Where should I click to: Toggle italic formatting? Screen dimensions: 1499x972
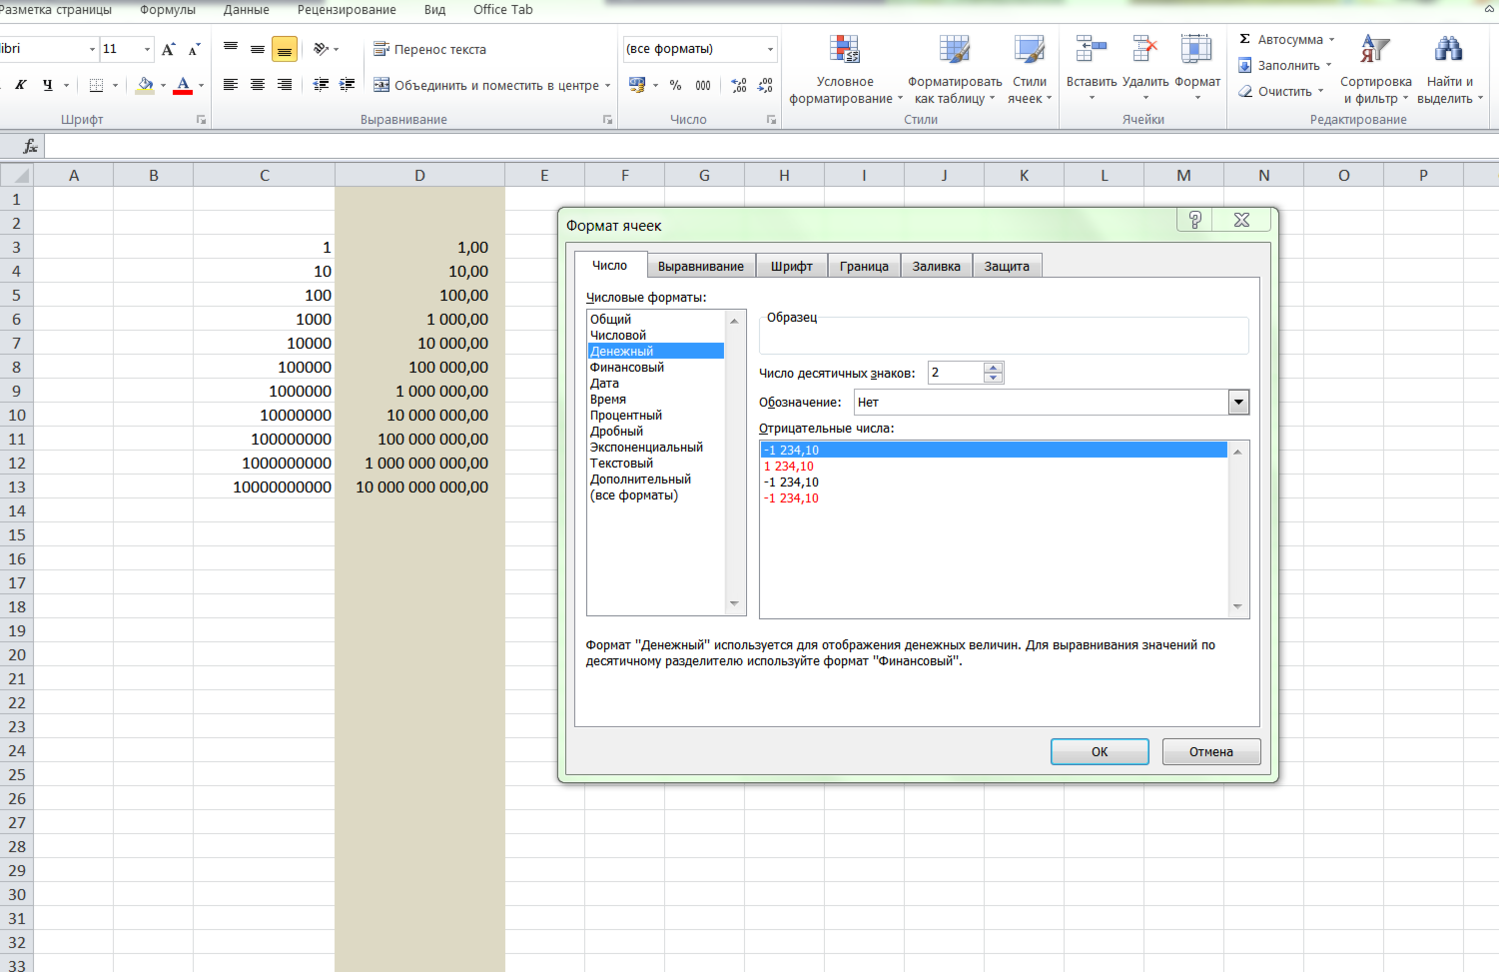pos(20,86)
